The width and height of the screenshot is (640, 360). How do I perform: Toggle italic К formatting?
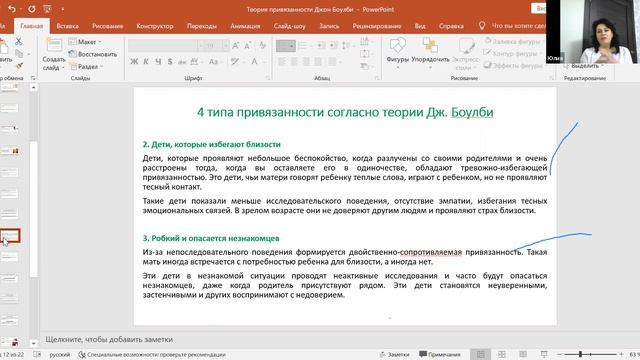146,62
